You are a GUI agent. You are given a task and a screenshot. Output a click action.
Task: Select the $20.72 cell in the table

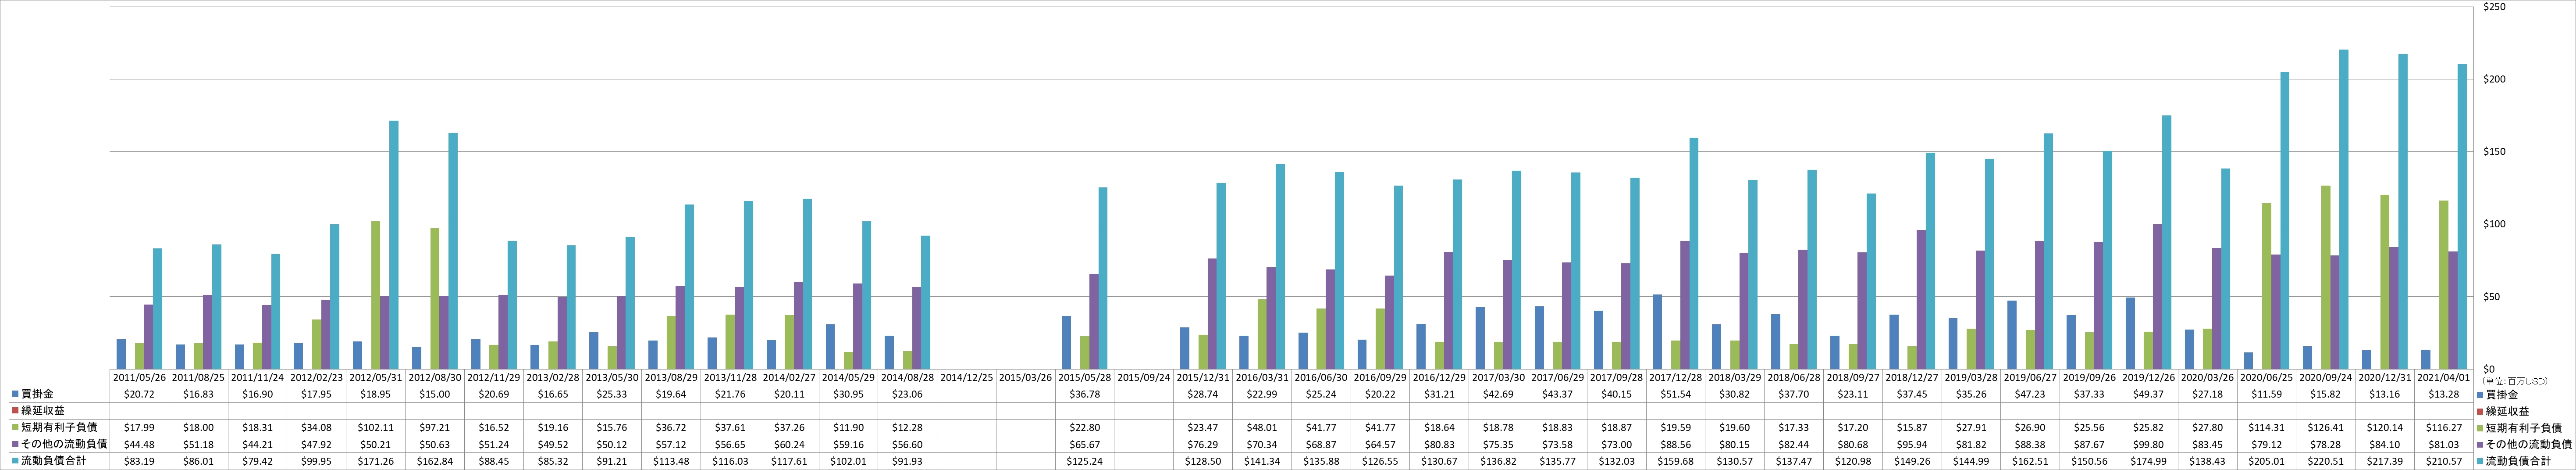pyautogui.click(x=139, y=395)
